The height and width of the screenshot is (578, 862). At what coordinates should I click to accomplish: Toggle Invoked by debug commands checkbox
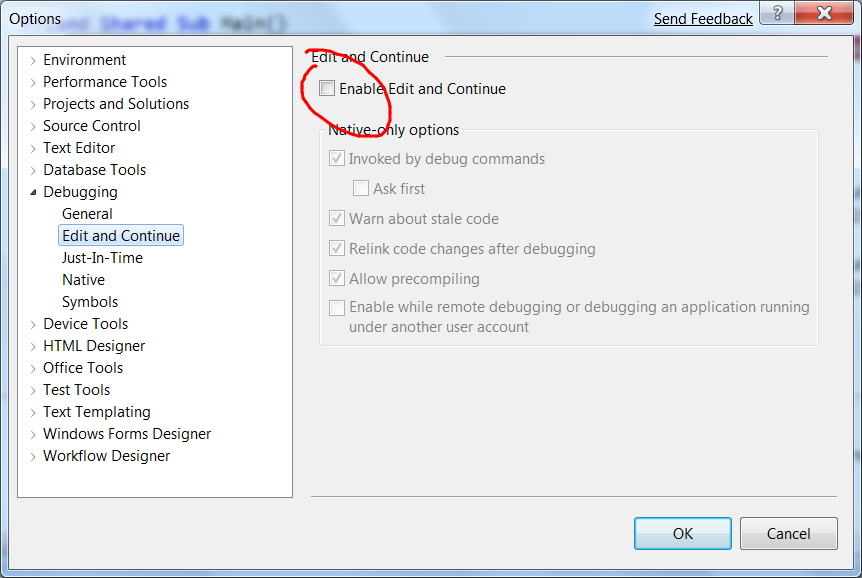(337, 159)
